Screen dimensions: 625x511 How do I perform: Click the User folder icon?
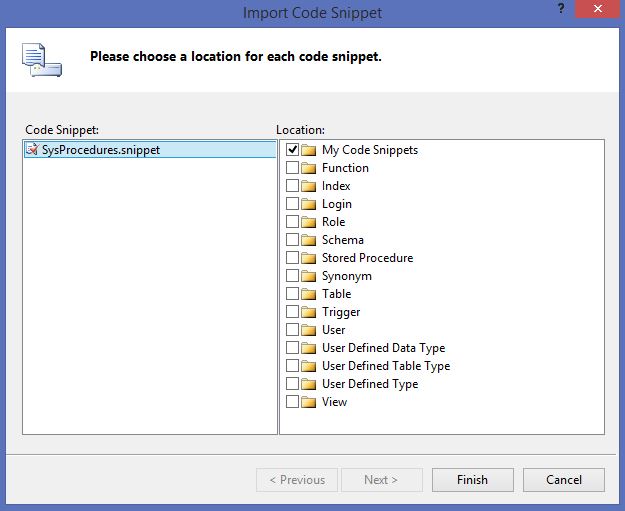point(309,330)
